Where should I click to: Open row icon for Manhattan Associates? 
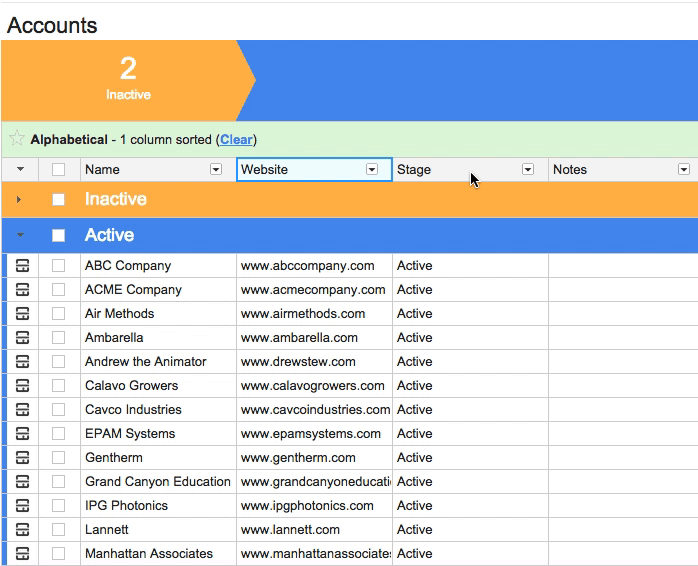point(22,554)
